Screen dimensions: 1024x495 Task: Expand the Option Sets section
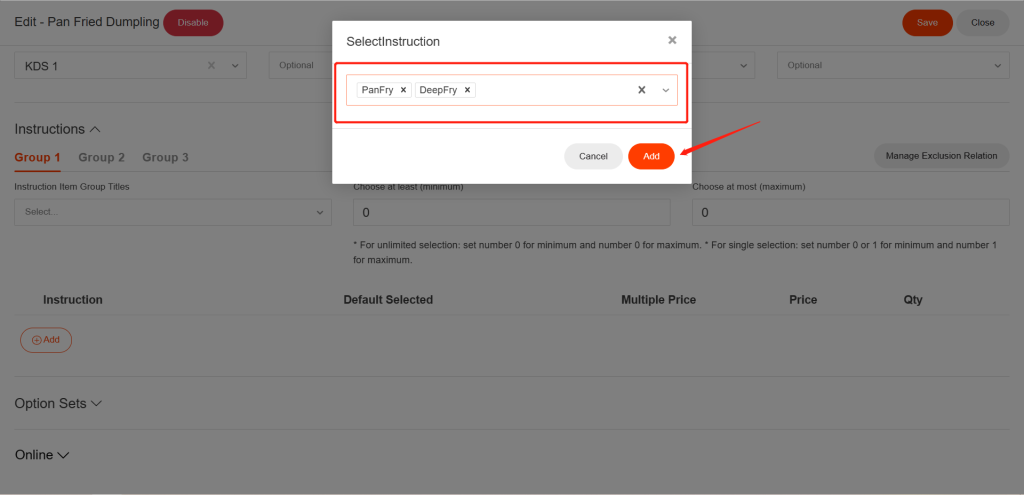point(58,403)
